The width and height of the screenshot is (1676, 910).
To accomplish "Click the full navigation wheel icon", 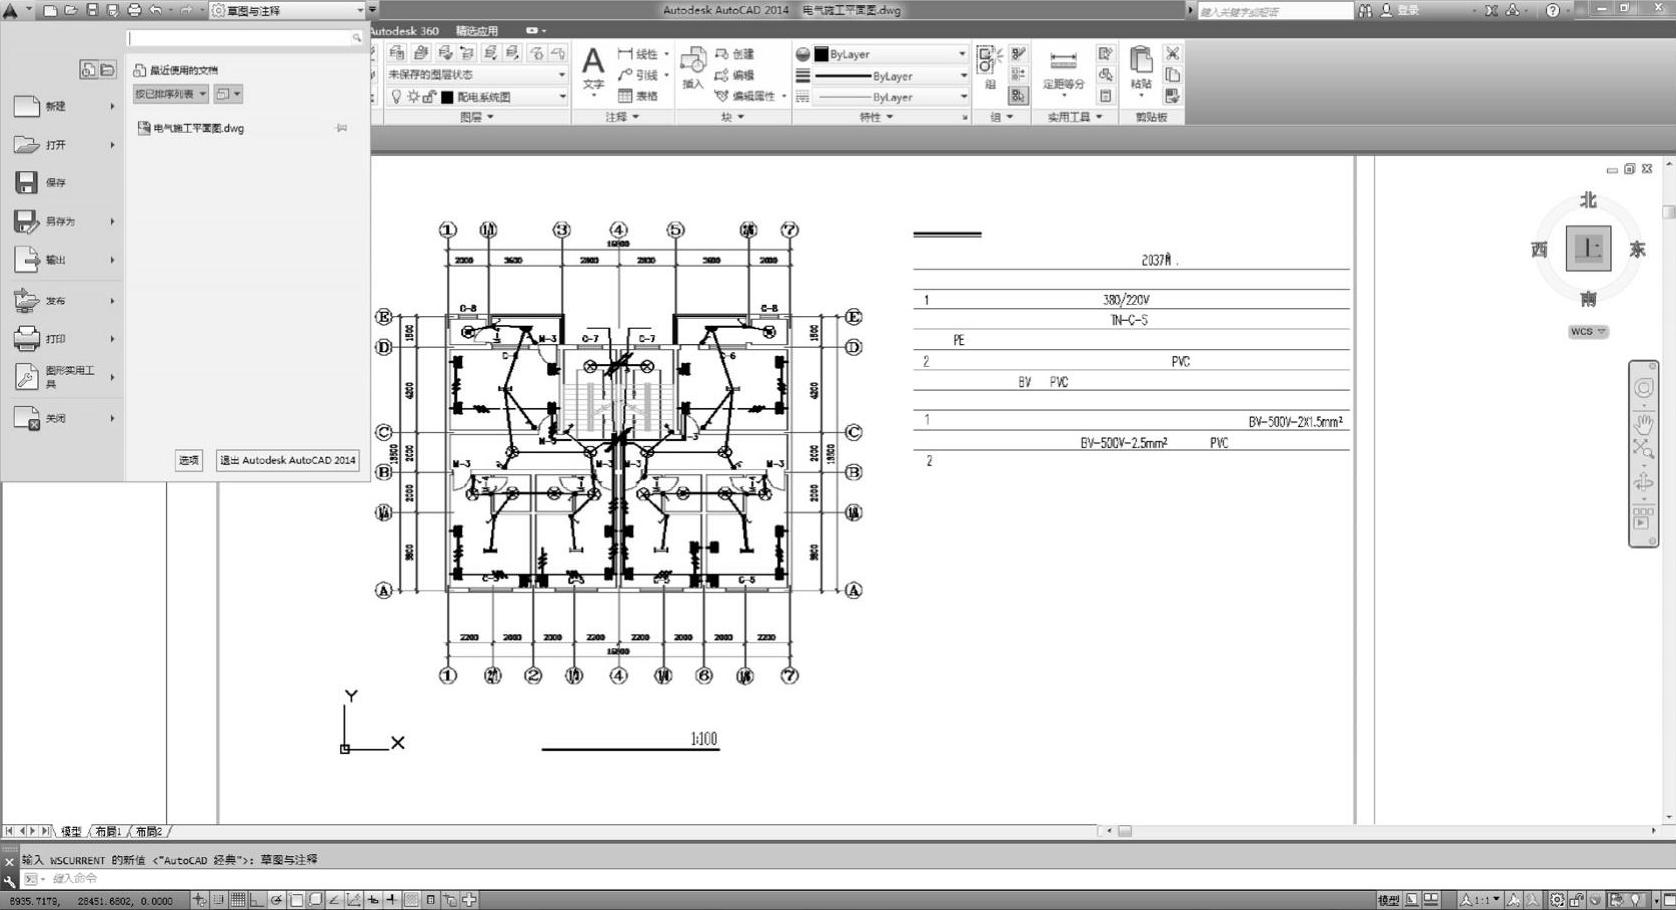I will pyautogui.click(x=1643, y=388).
